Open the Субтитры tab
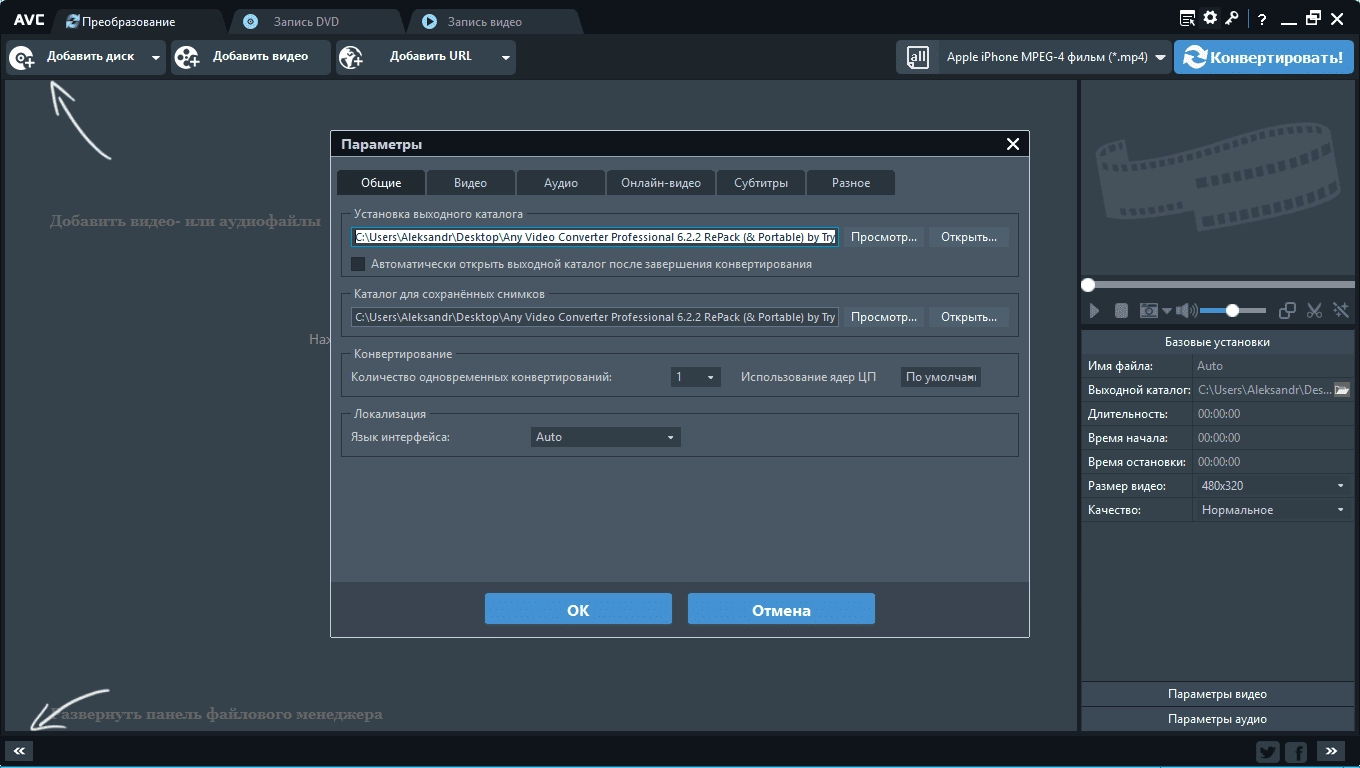Image resolution: width=1360 pixels, height=768 pixels. click(x=761, y=183)
